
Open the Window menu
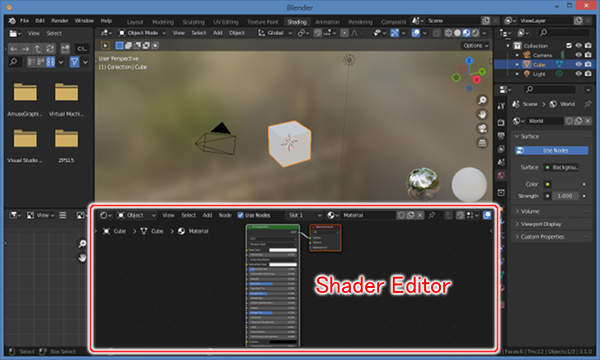pyautogui.click(x=84, y=21)
